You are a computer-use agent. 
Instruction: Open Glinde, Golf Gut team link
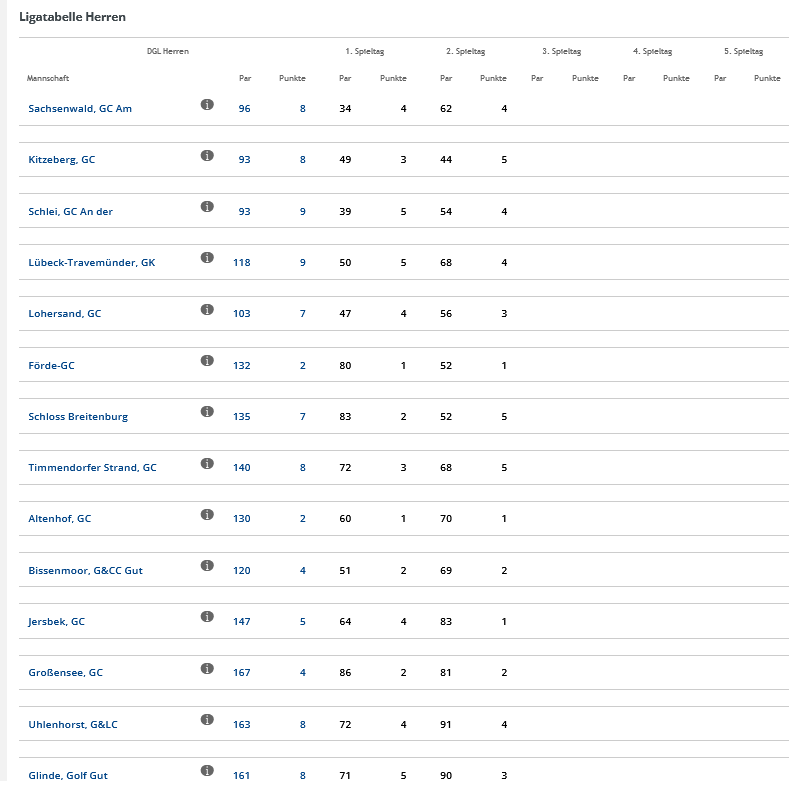coord(68,775)
